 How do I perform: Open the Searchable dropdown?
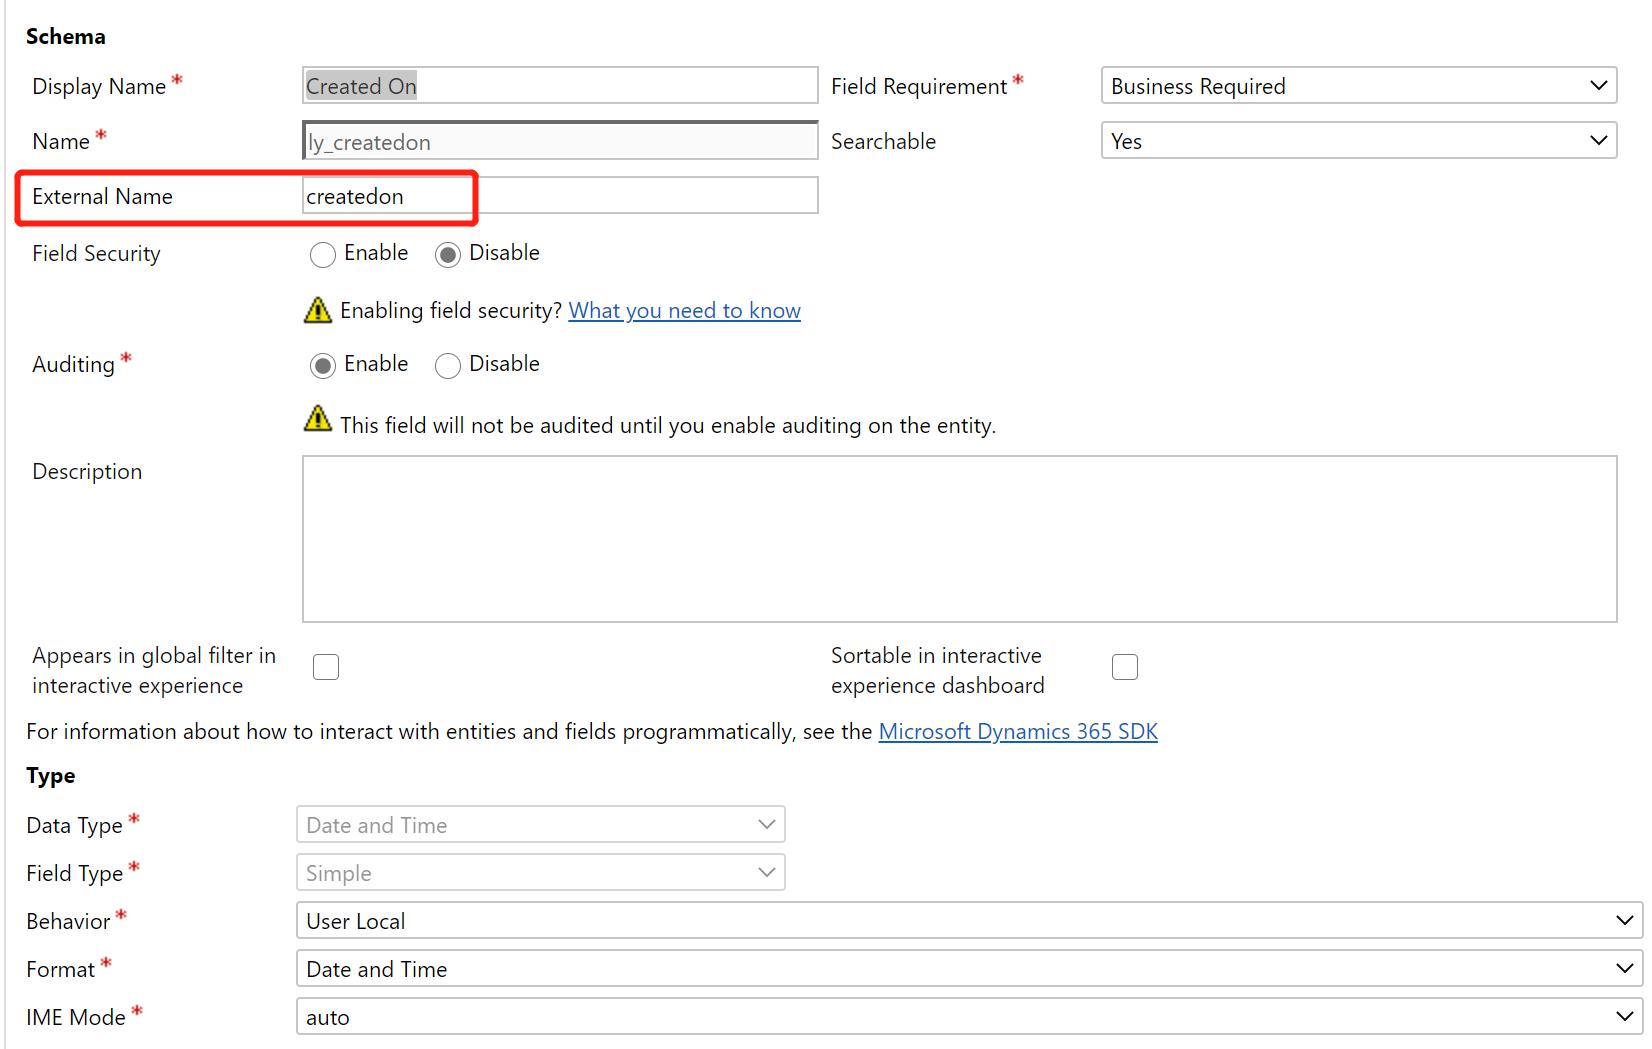click(x=1359, y=141)
